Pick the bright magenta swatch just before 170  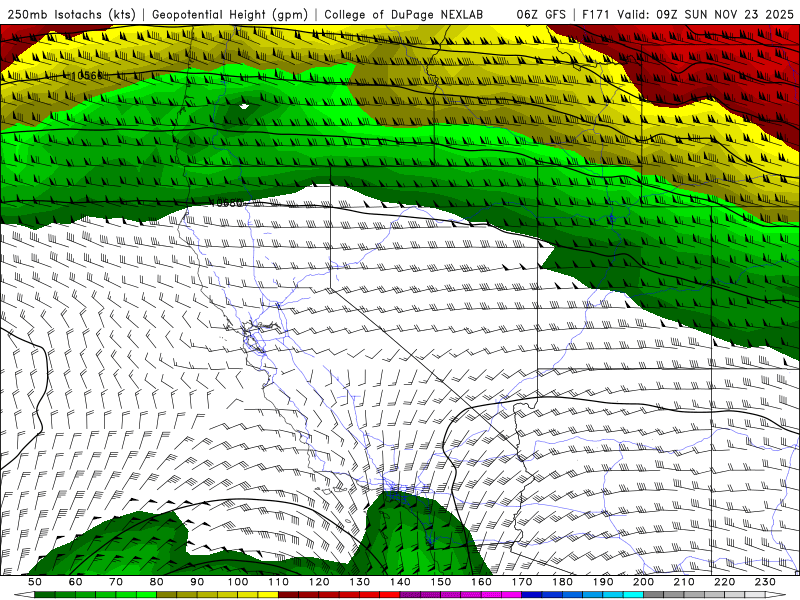[512, 595]
